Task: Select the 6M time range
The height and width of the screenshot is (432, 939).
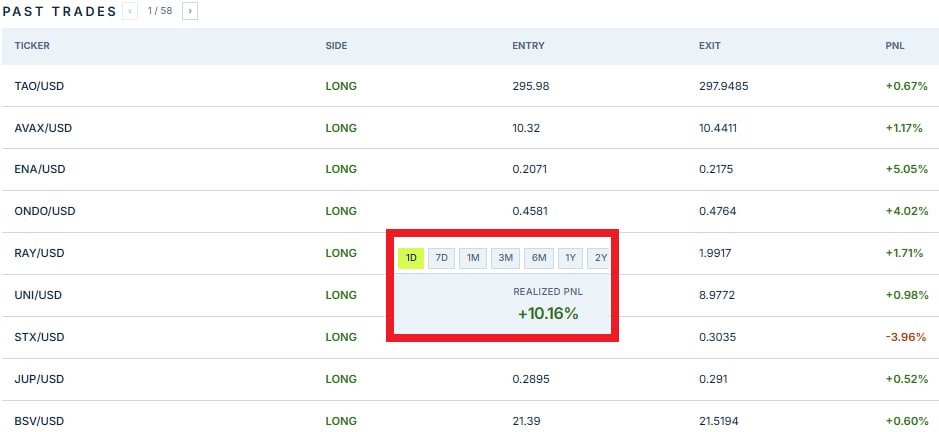Action: pos(539,258)
